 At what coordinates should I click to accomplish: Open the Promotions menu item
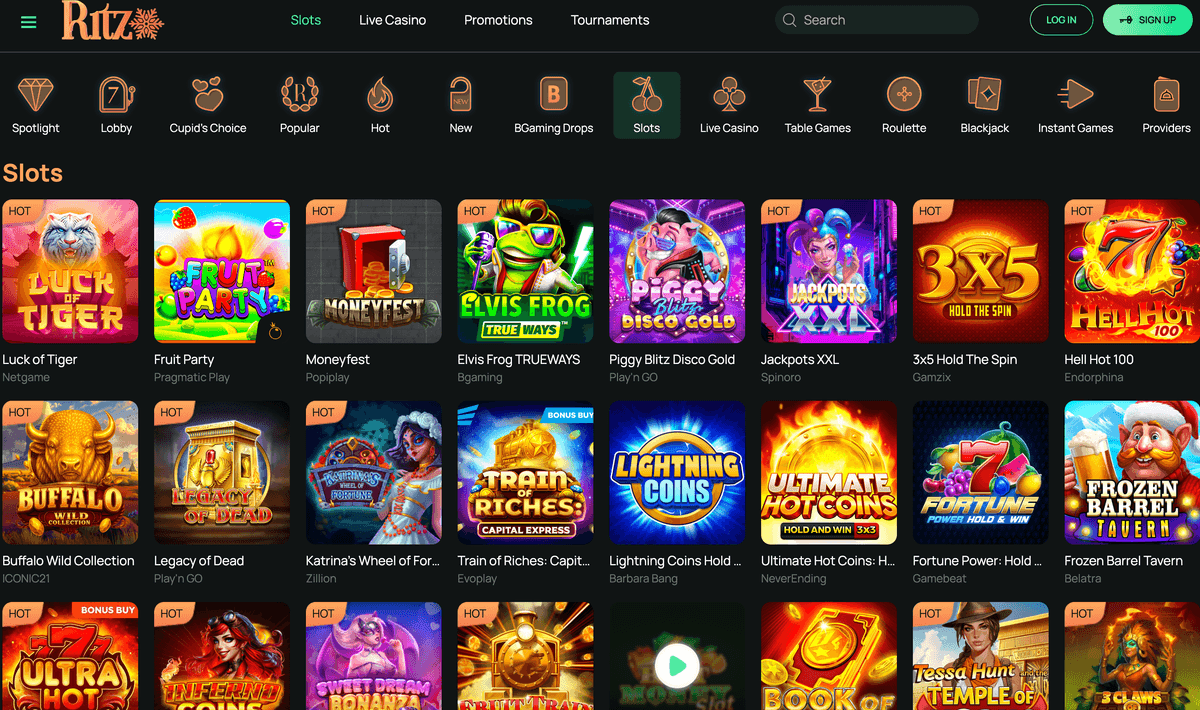tap(498, 20)
